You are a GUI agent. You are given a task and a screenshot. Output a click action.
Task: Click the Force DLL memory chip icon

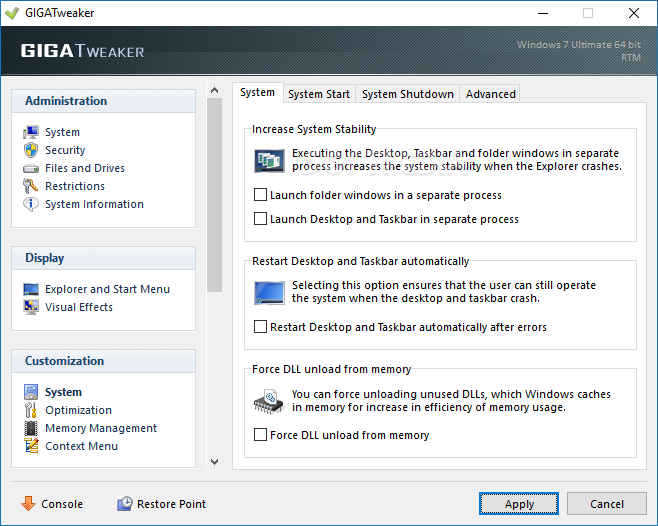(269, 402)
